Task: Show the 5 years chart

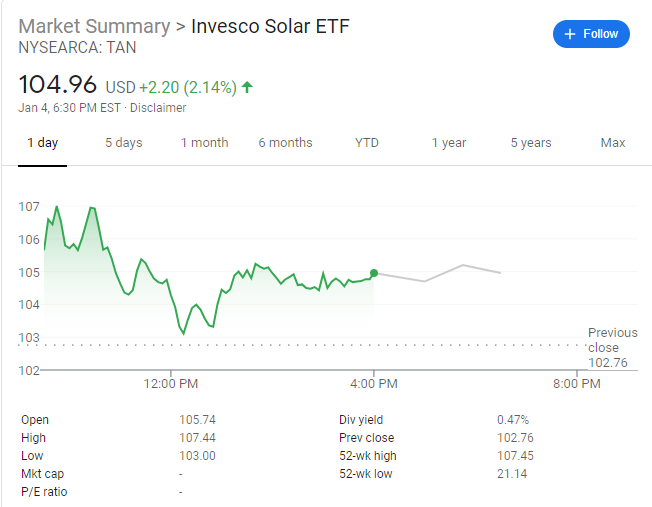Action: pos(531,143)
